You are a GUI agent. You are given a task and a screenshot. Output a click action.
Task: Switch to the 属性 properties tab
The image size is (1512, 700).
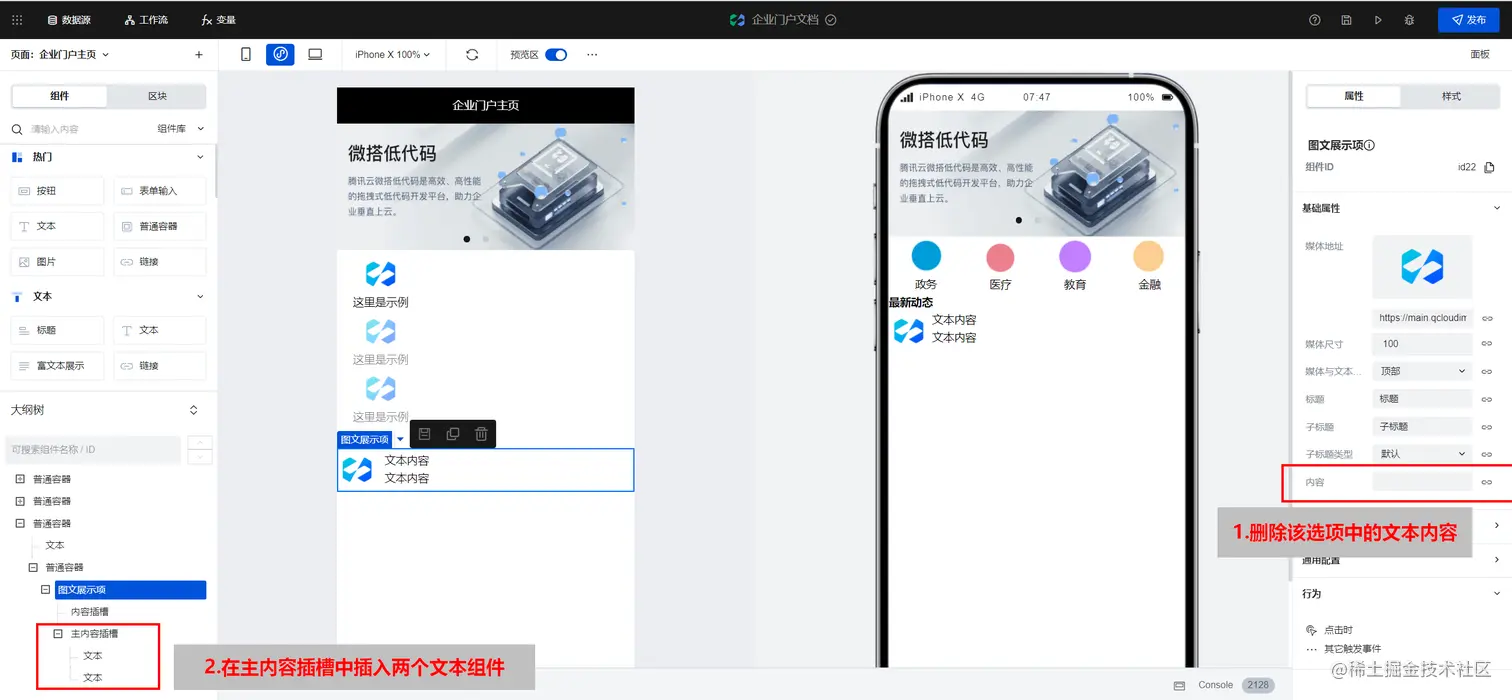(1354, 96)
